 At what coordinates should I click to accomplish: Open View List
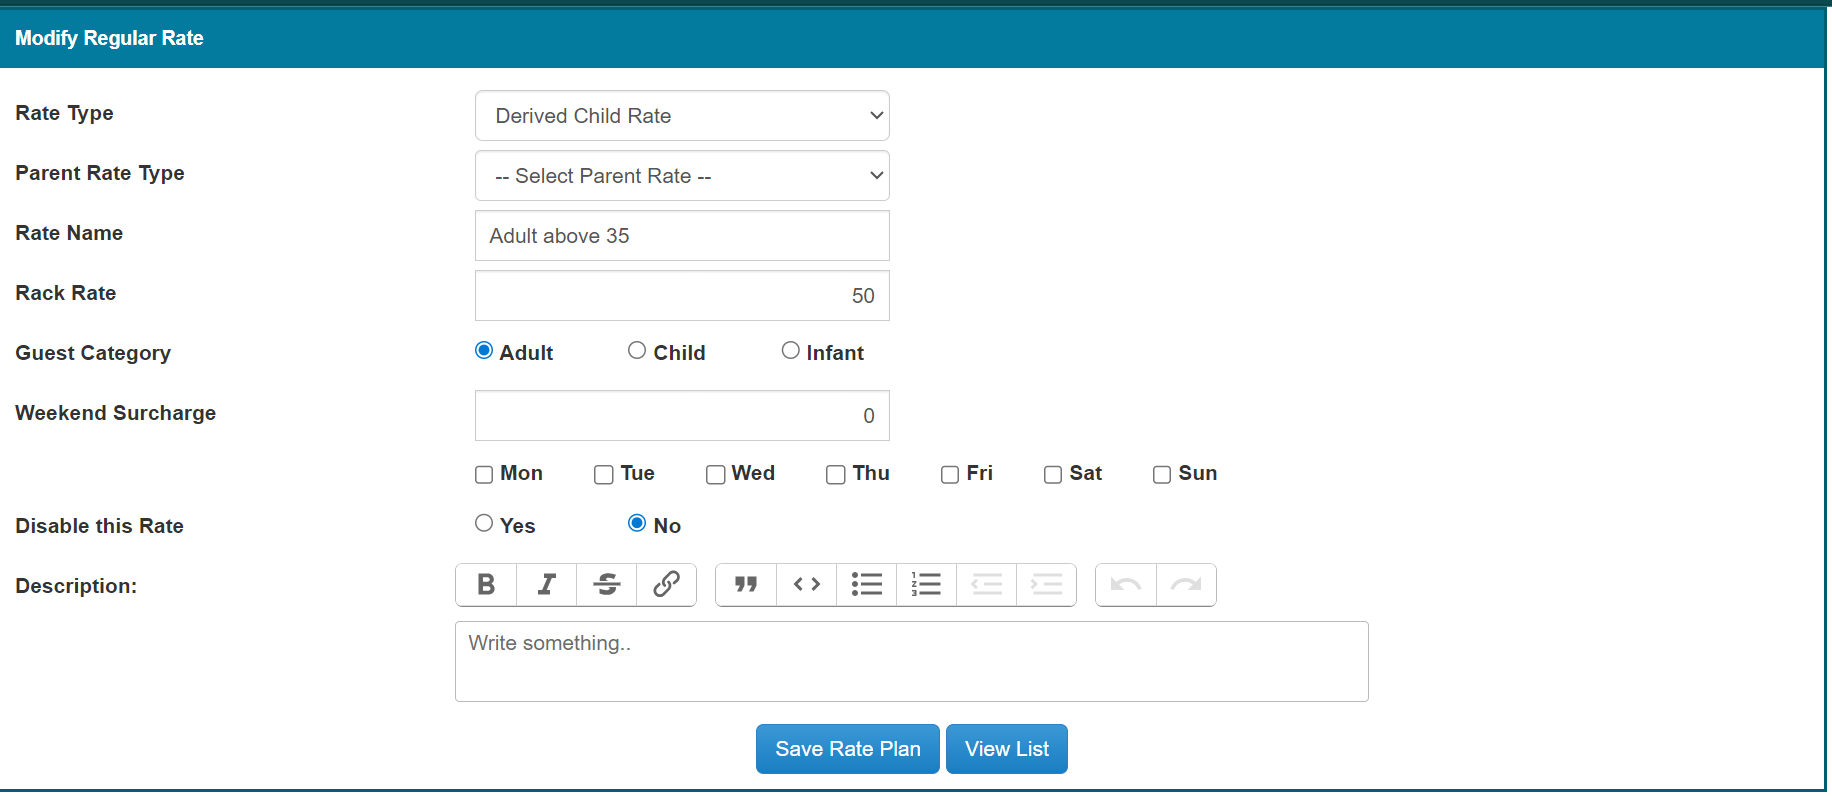click(1006, 749)
